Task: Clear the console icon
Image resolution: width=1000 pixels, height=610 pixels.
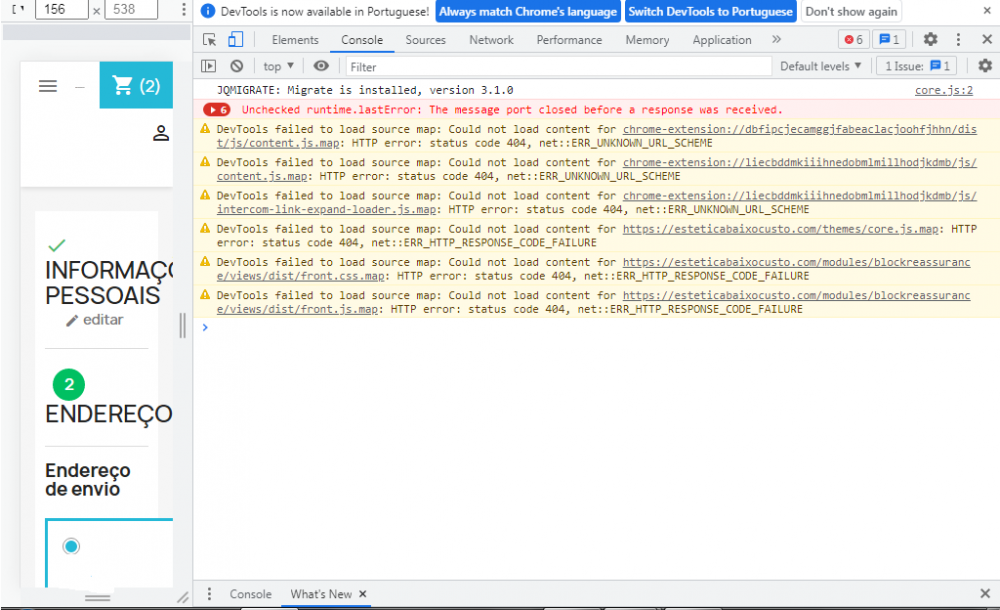Action: (237, 66)
